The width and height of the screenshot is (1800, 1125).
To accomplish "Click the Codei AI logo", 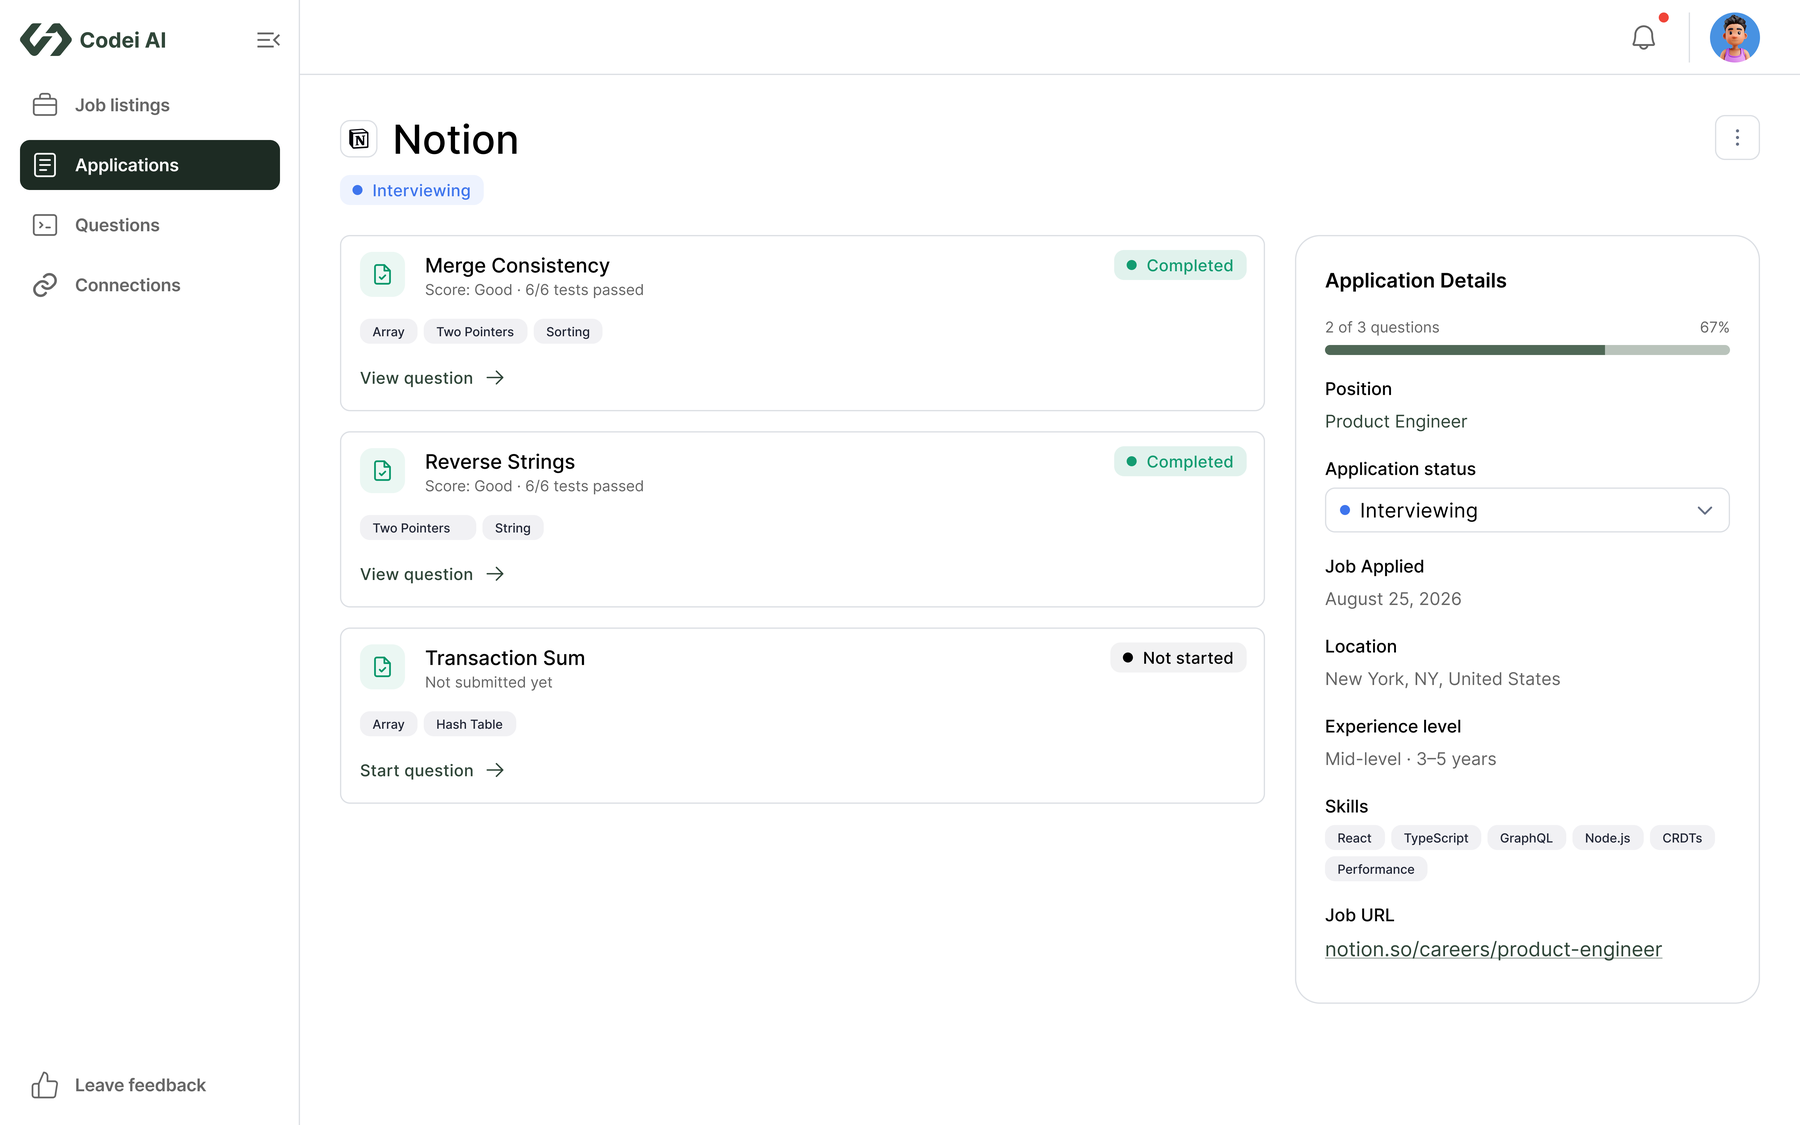I will tap(93, 40).
